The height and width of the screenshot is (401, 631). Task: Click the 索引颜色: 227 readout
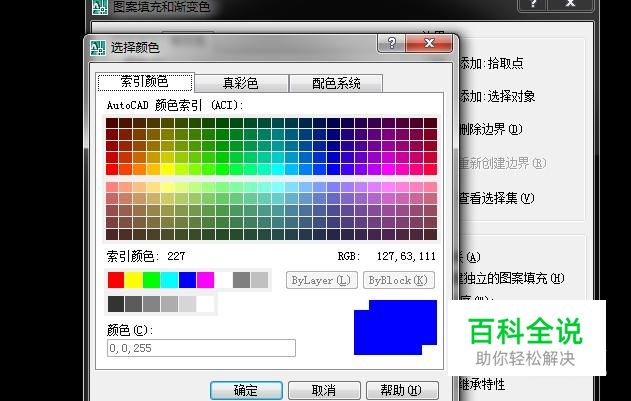pos(146,256)
